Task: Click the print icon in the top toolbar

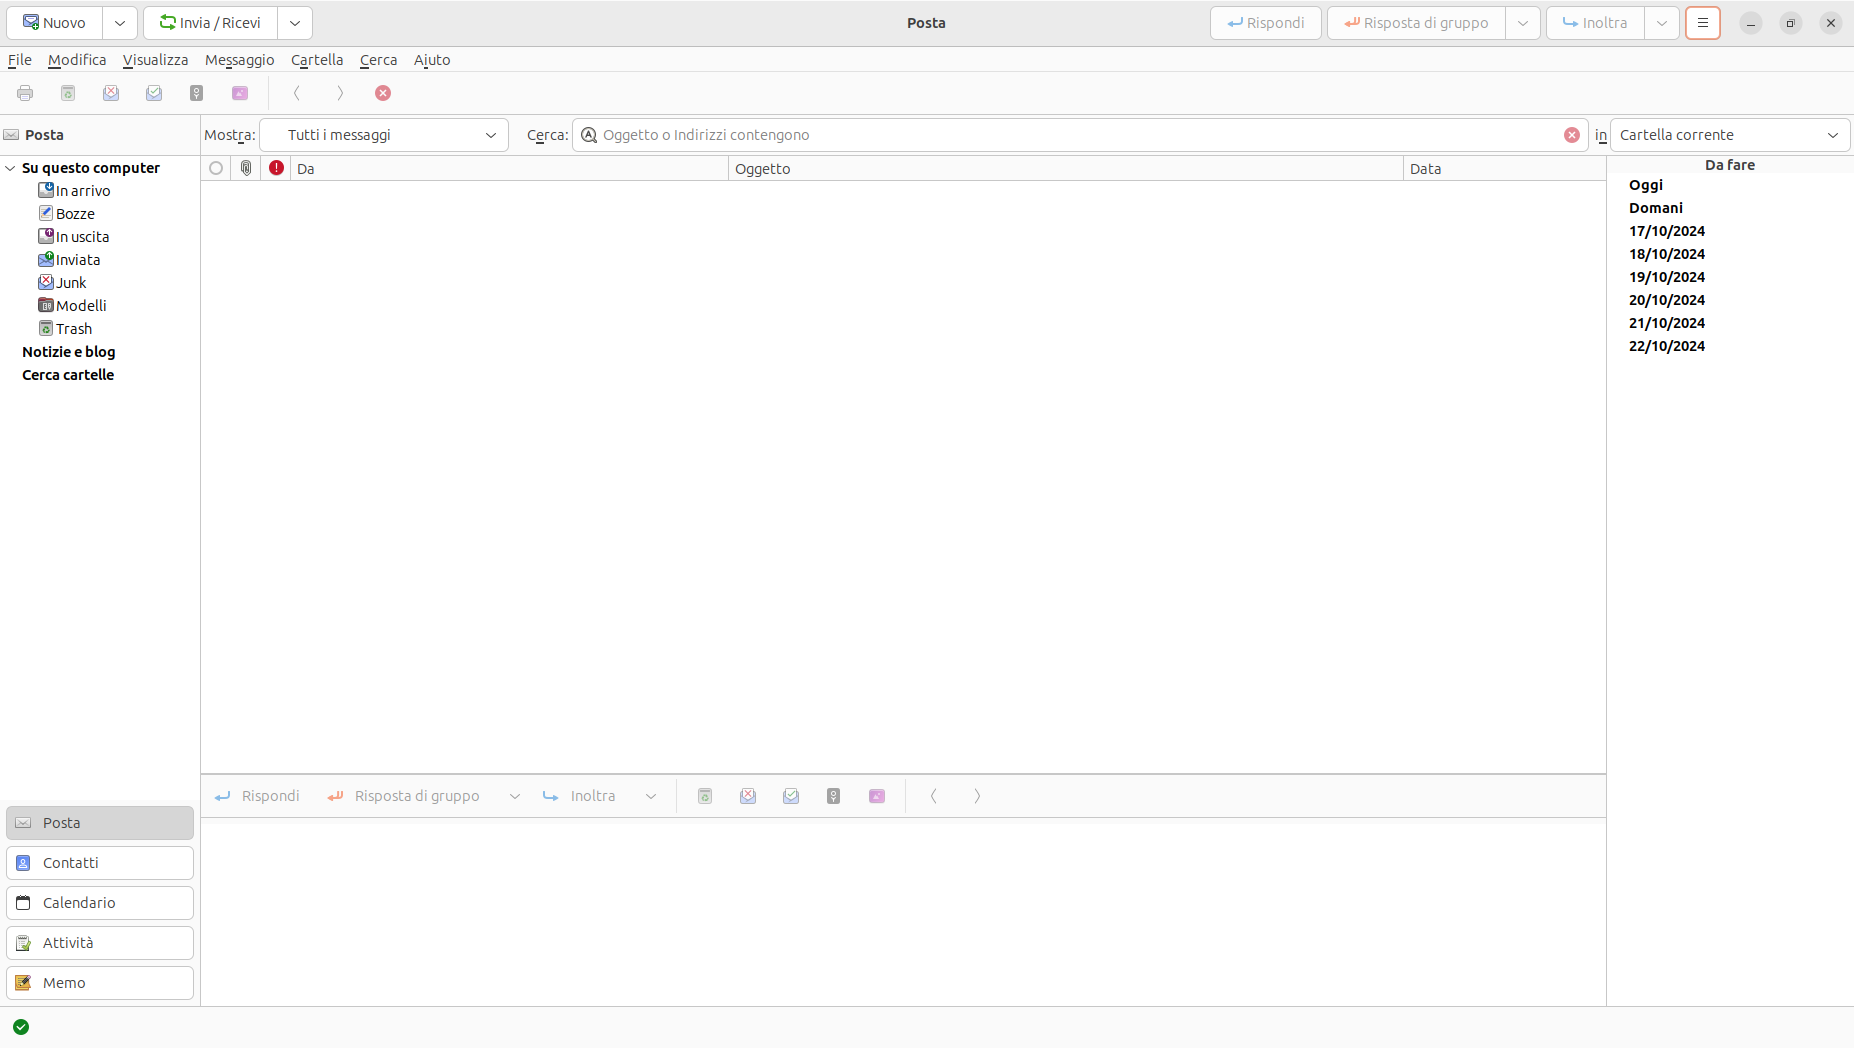Action: [25, 93]
